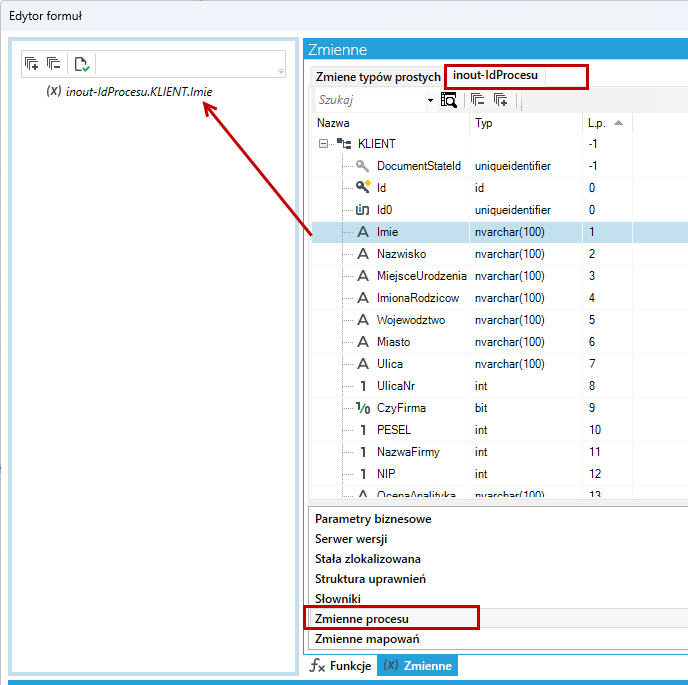Viewport: 688px width, 685px height.
Task: Click text type icon beside Miasto
Action: [x=363, y=342]
